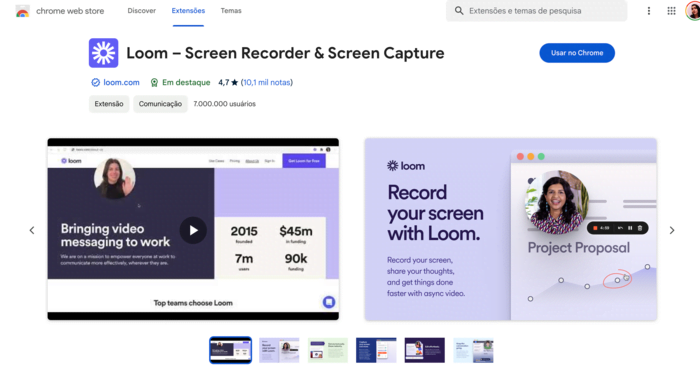The height and width of the screenshot is (386, 700).
Task: Open the Google apps grid
Action: coord(671,11)
